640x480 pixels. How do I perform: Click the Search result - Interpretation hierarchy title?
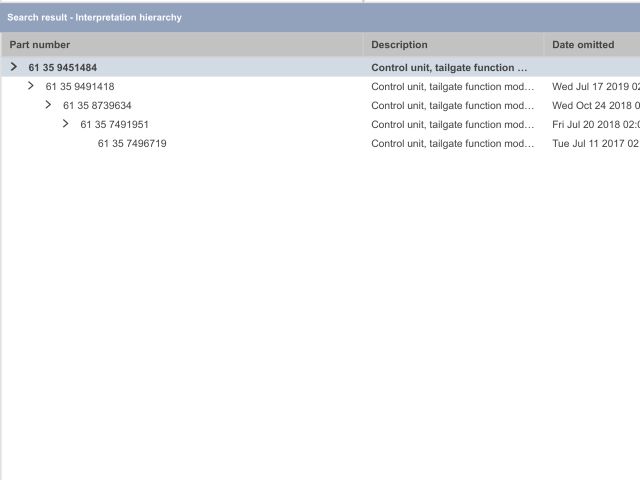pyautogui.click(x=95, y=17)
